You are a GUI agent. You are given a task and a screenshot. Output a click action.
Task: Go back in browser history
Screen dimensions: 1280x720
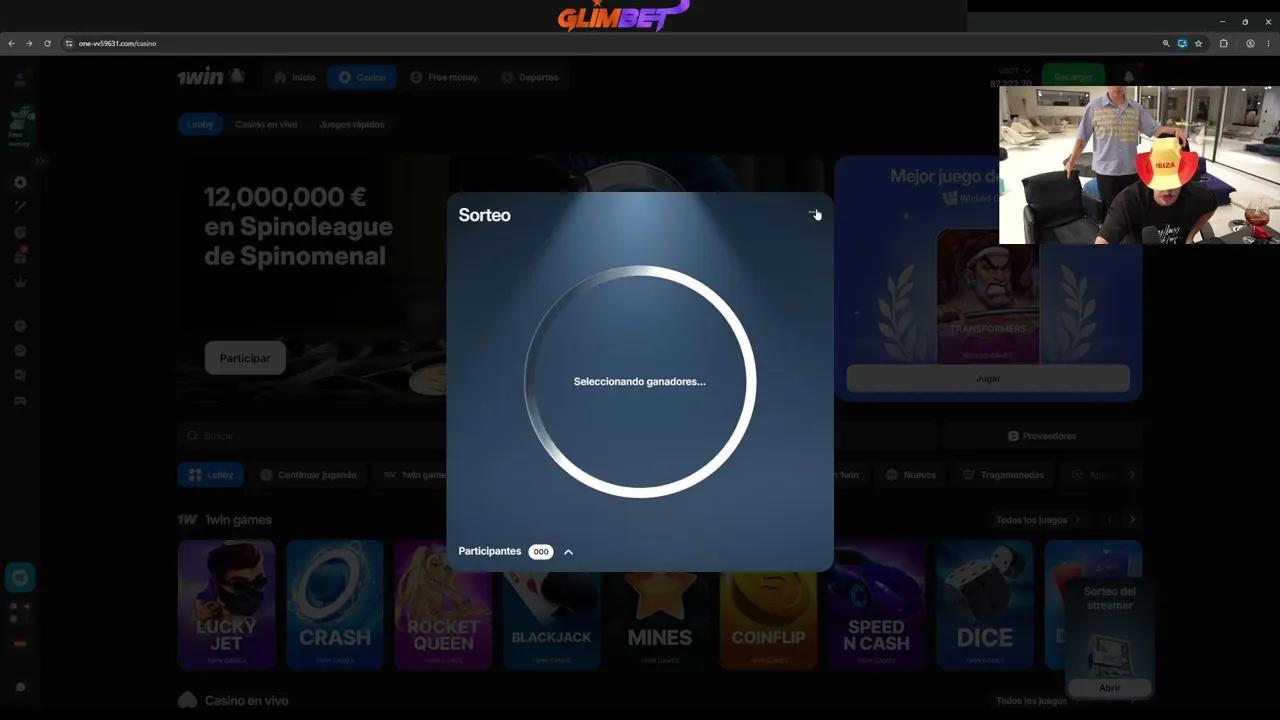[x=11, y=44]
